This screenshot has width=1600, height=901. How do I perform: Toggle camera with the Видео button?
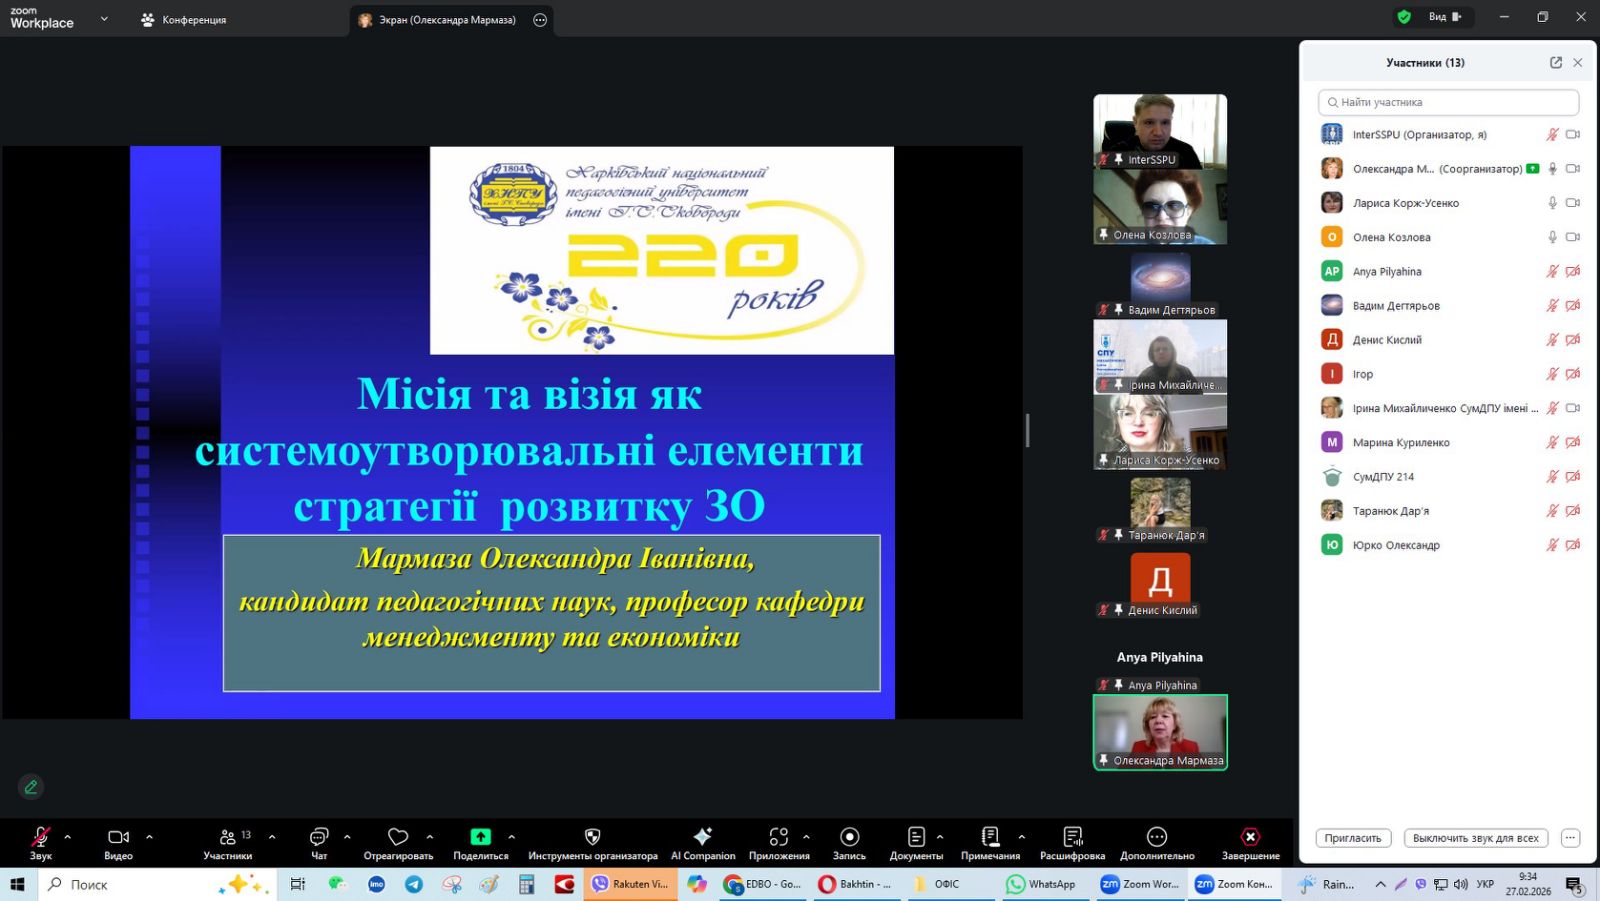click(x=118, y=837)
